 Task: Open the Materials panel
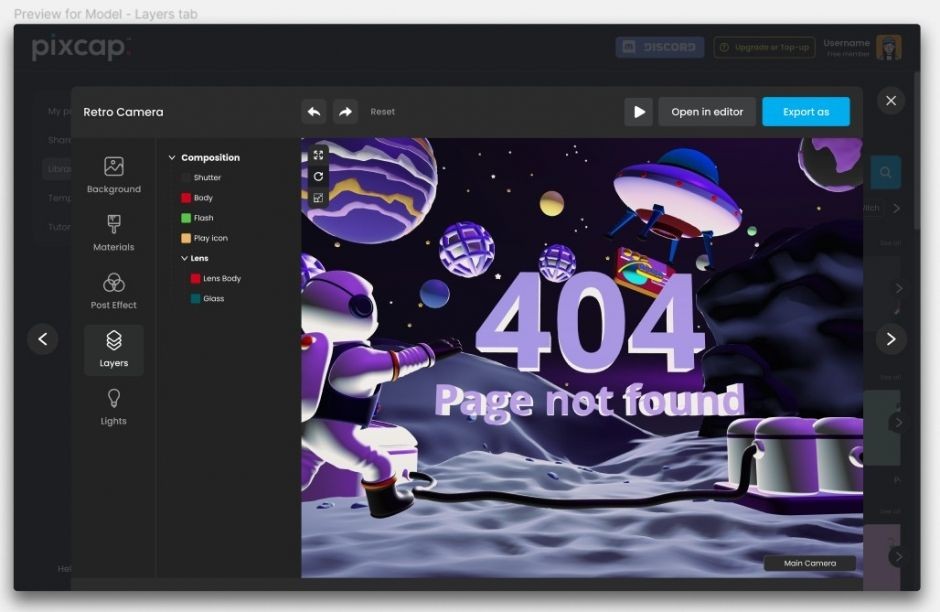click(114, 233)
